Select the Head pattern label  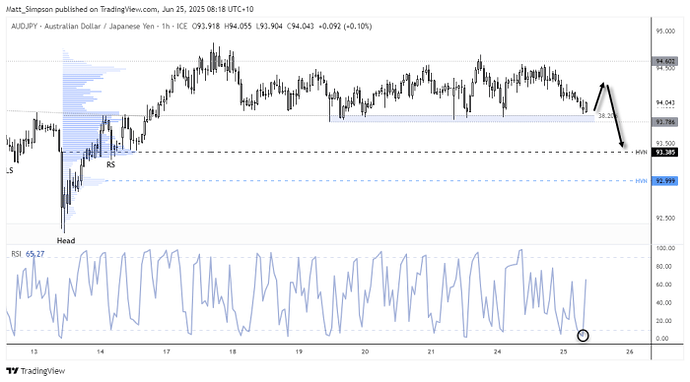[66, 240]
